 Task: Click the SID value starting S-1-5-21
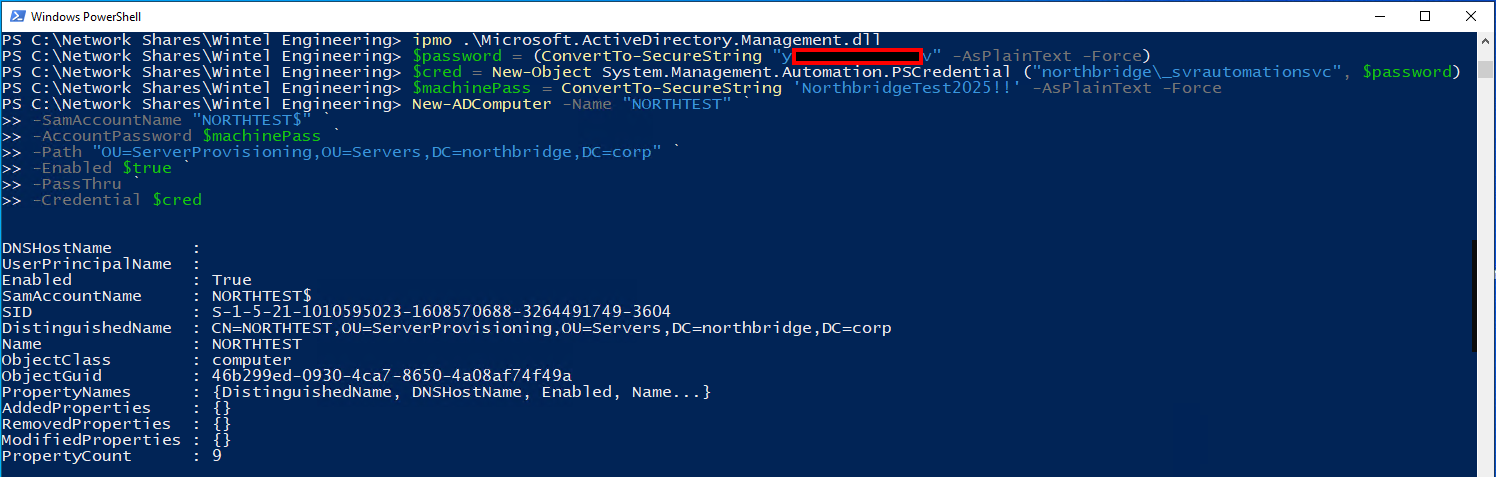(441, 312)
